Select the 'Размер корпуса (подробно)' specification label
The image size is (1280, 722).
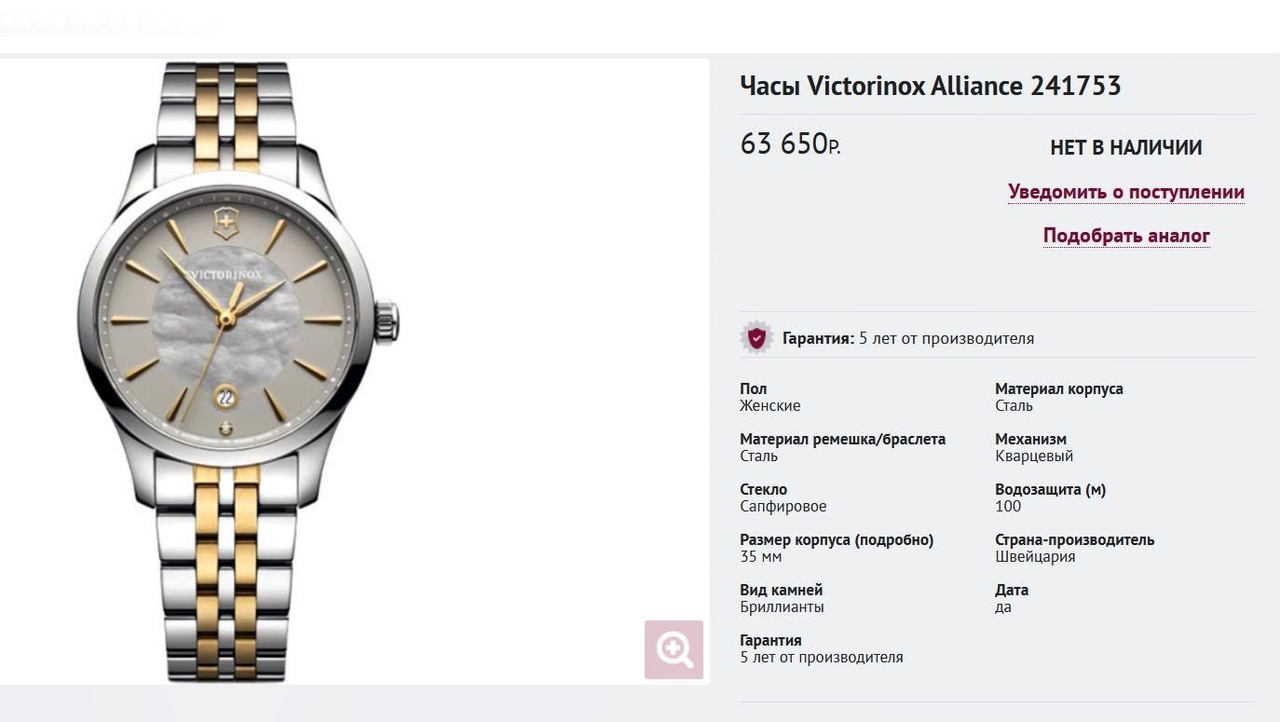(836, 540)
